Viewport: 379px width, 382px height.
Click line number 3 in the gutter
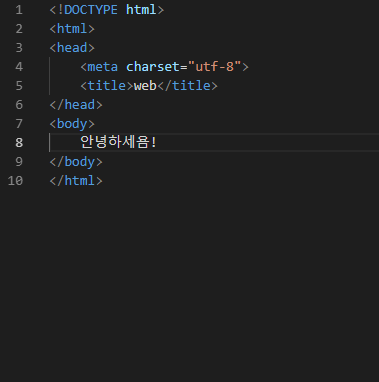coord(19,48)
